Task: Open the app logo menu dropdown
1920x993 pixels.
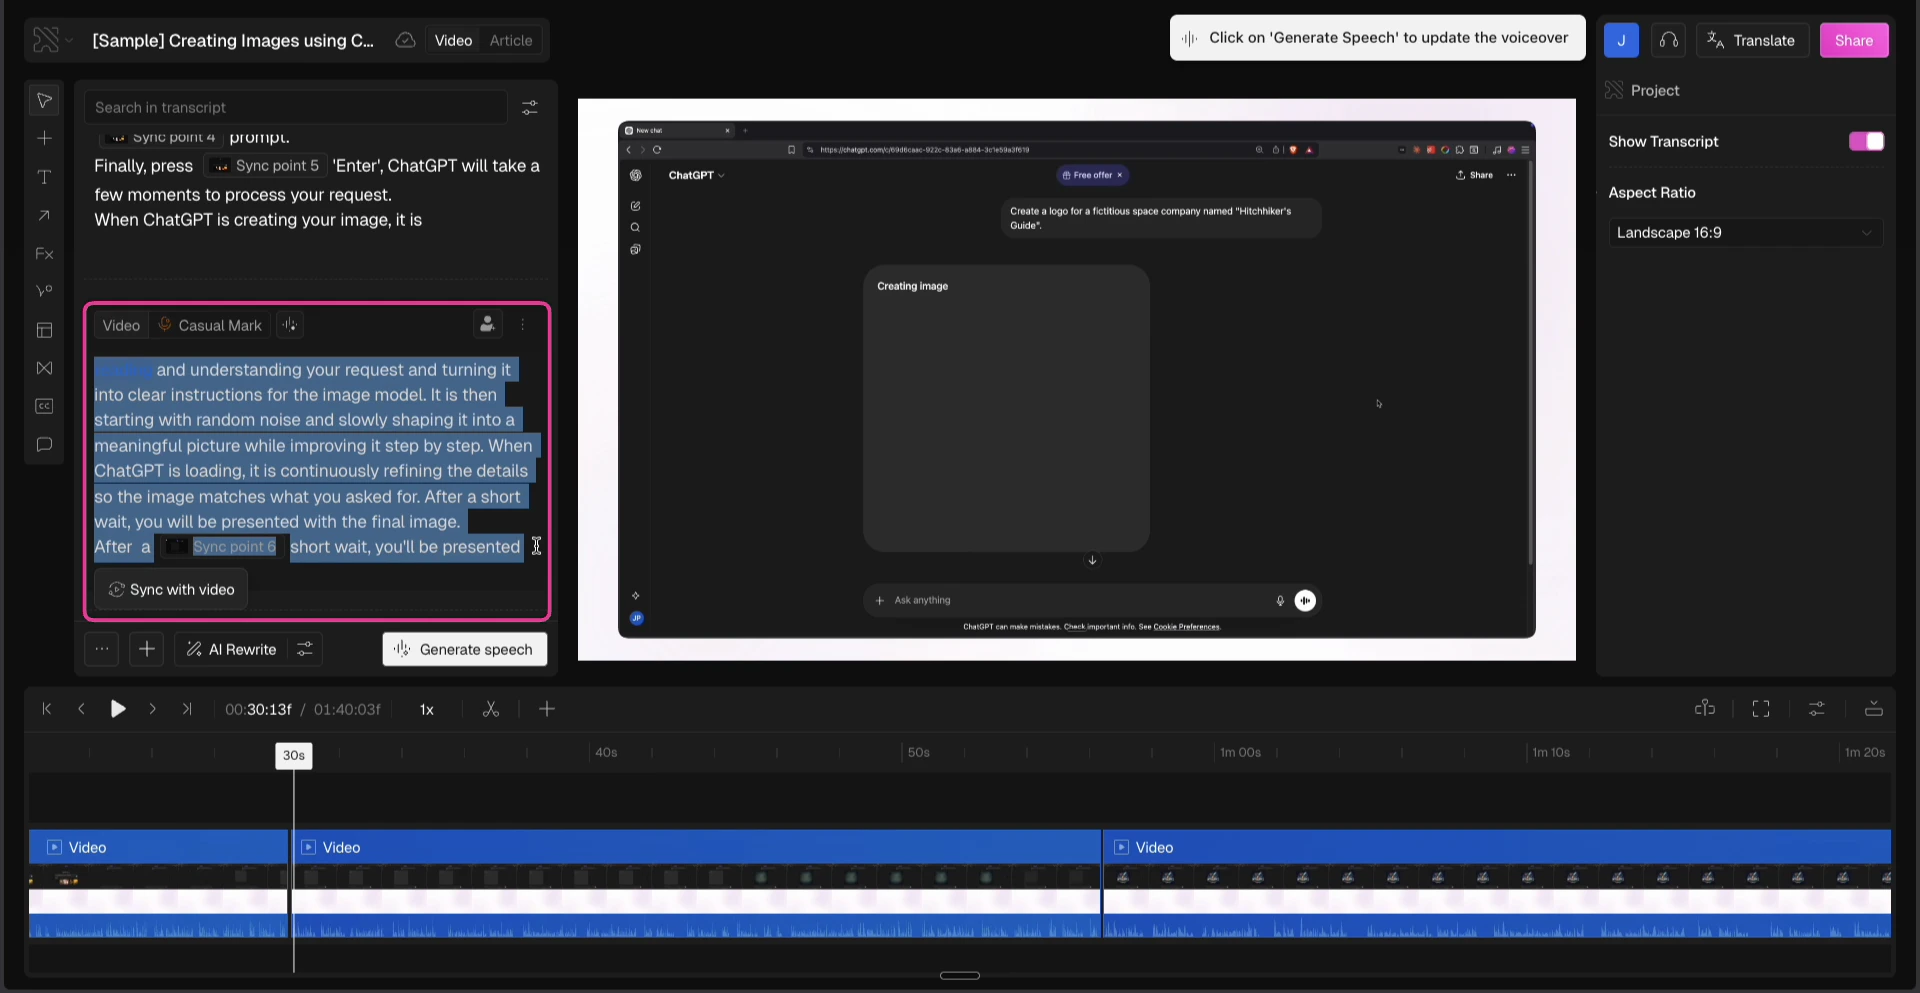Action: (51, 40)
